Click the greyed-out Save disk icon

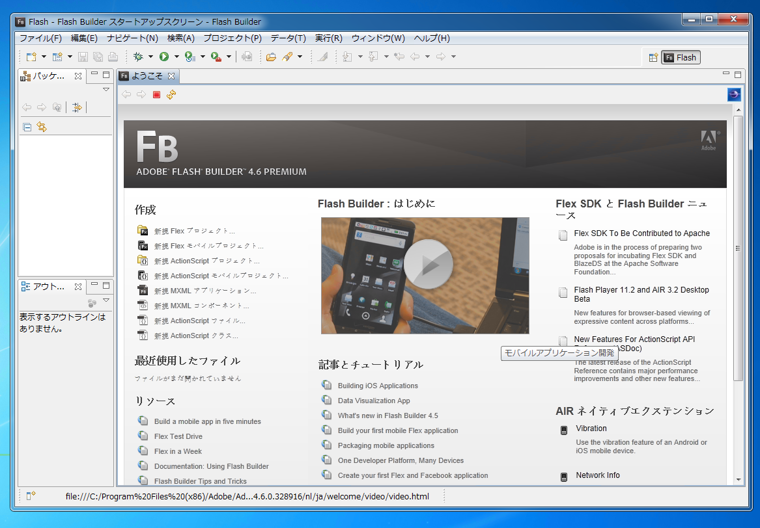pos(83,57)
